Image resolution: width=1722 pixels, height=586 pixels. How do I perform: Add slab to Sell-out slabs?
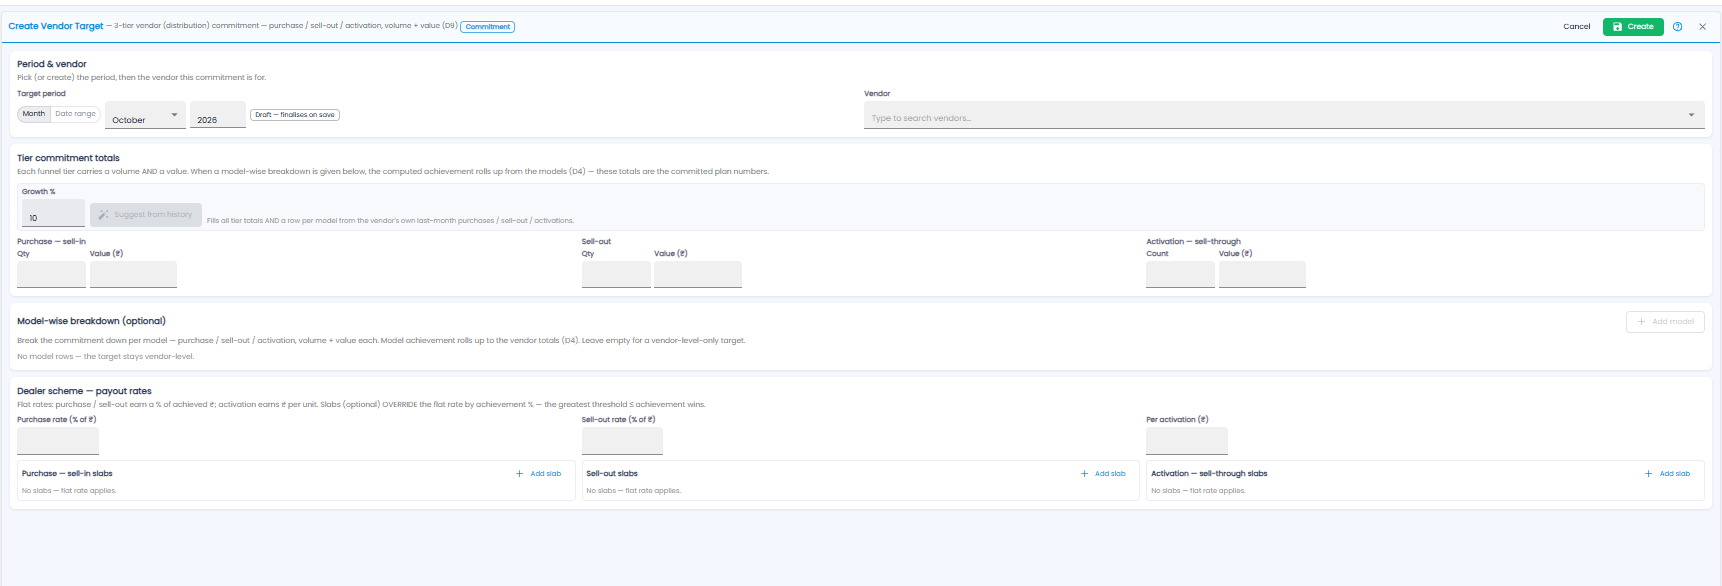tap(1103, 474)
